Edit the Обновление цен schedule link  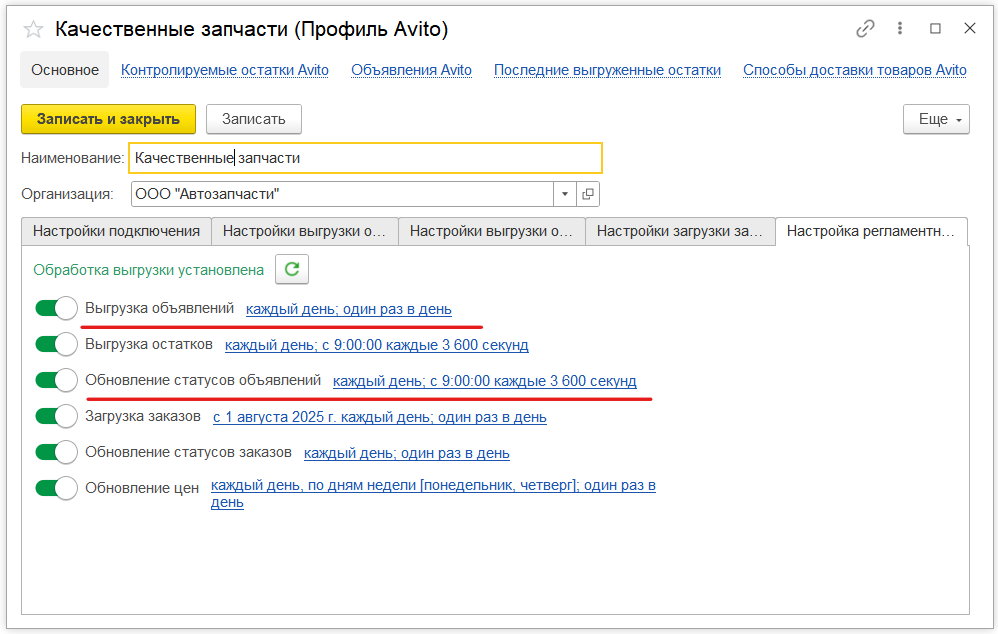[432, 487]
